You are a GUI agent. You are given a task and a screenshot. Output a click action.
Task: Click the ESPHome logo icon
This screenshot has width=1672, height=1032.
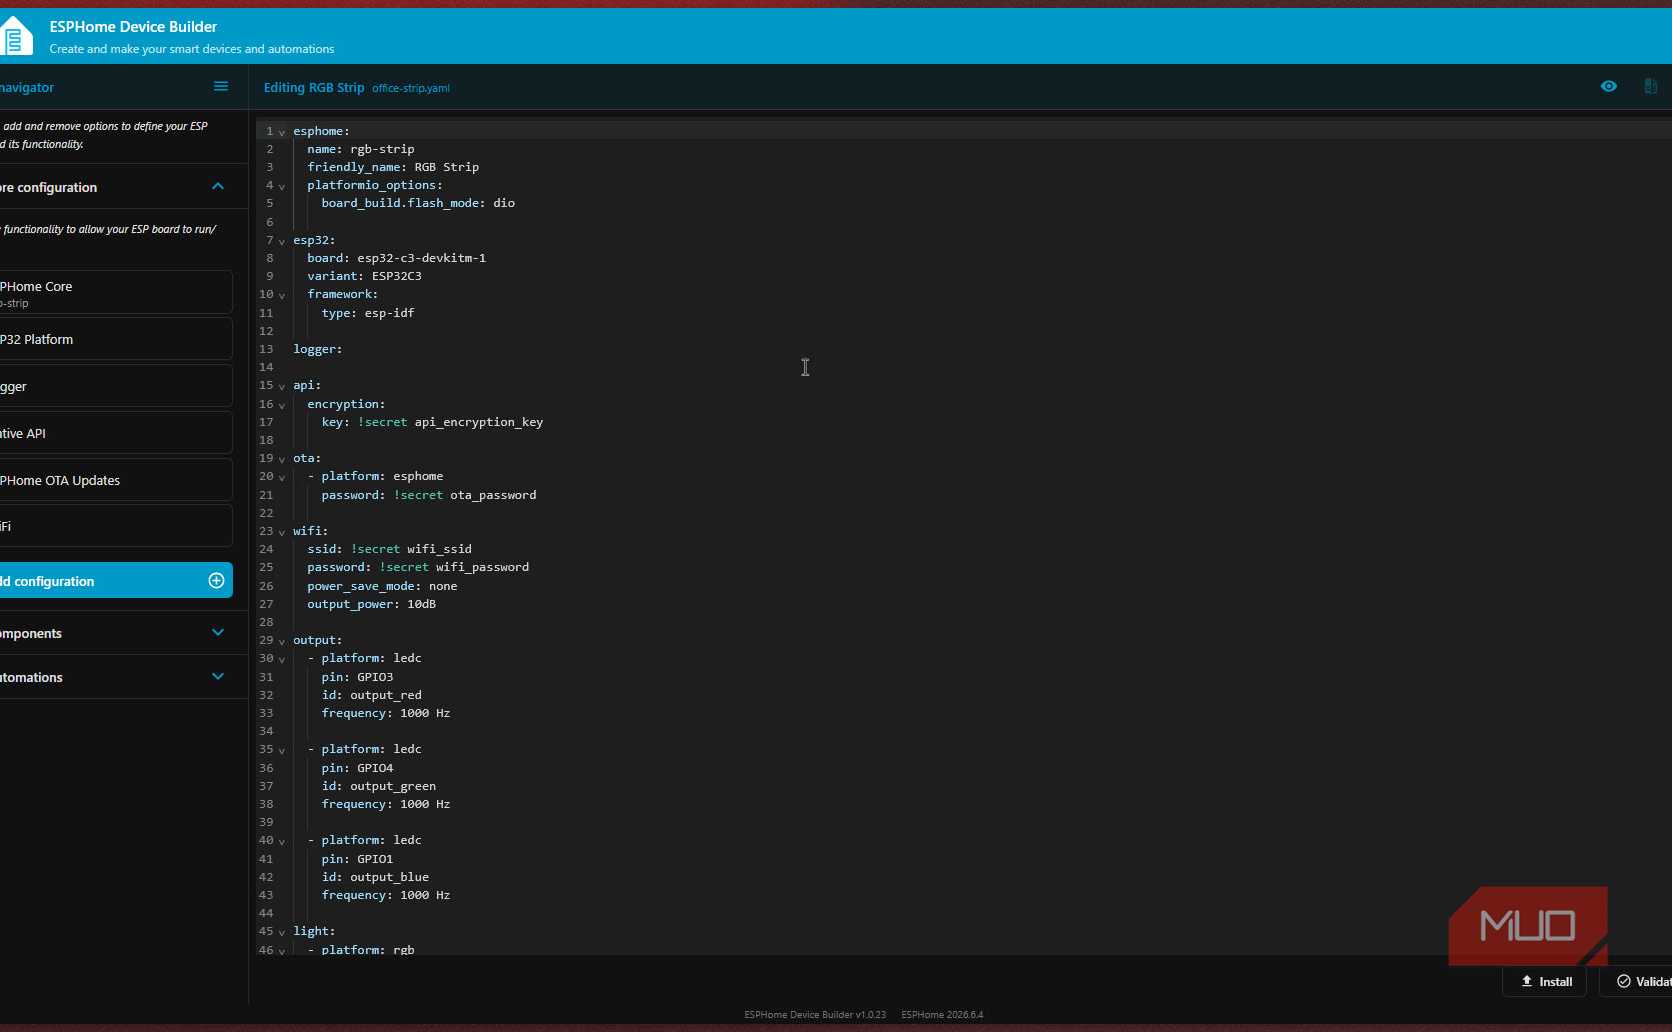15,37
